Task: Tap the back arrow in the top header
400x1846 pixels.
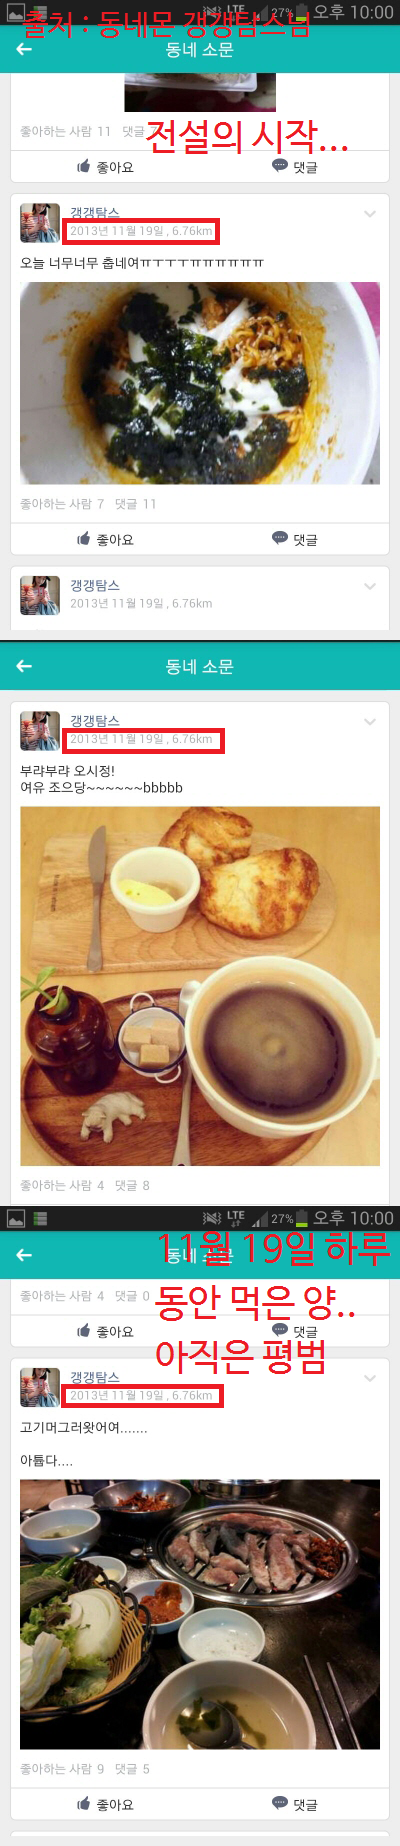Action: coord(24,49)
